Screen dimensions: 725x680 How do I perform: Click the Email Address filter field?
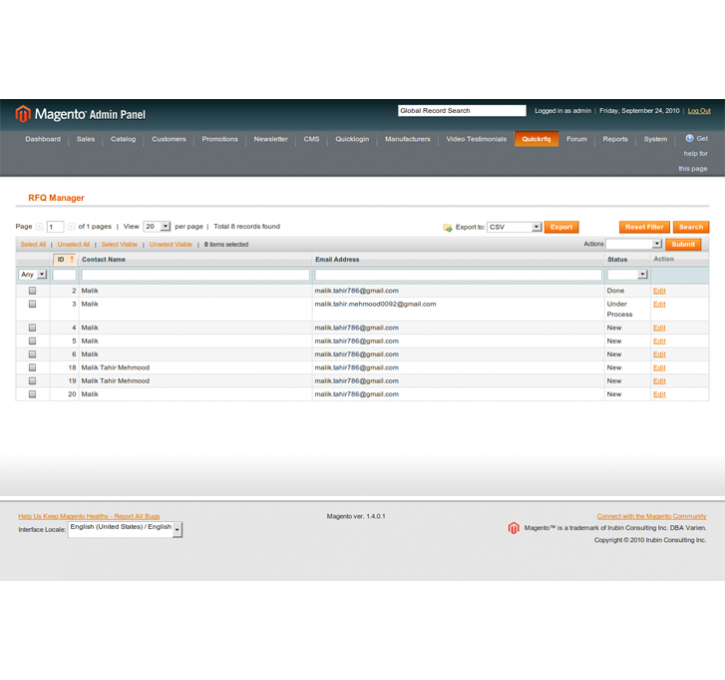458,275
